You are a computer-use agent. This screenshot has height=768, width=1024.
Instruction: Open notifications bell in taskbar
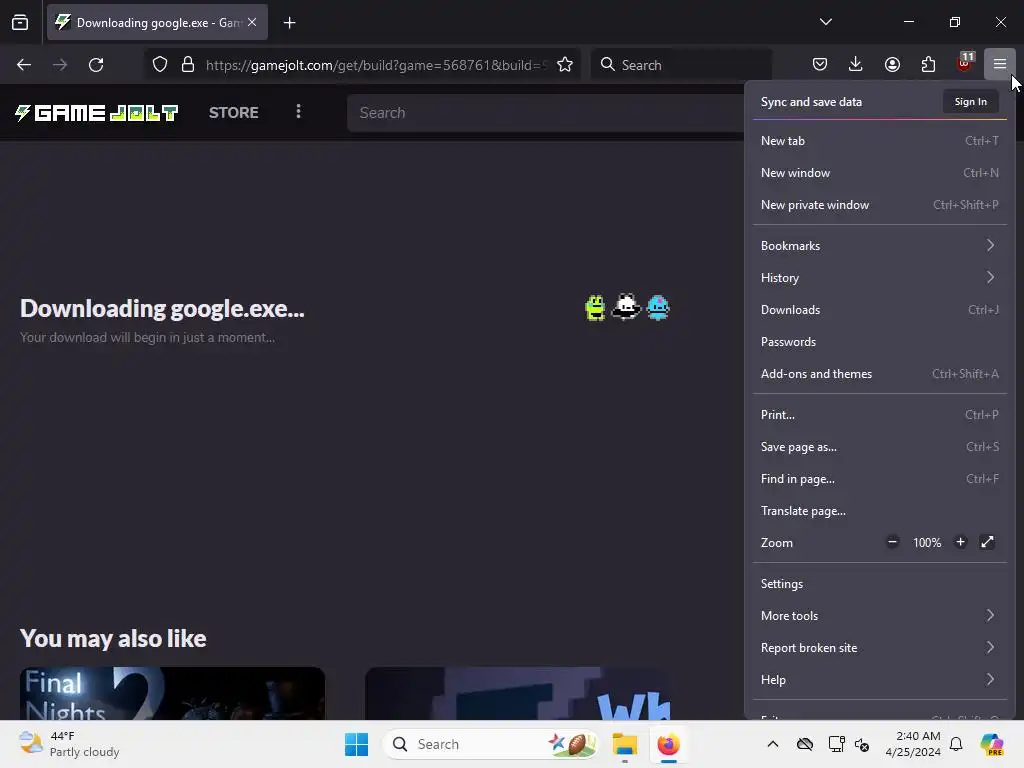(956, 744)
